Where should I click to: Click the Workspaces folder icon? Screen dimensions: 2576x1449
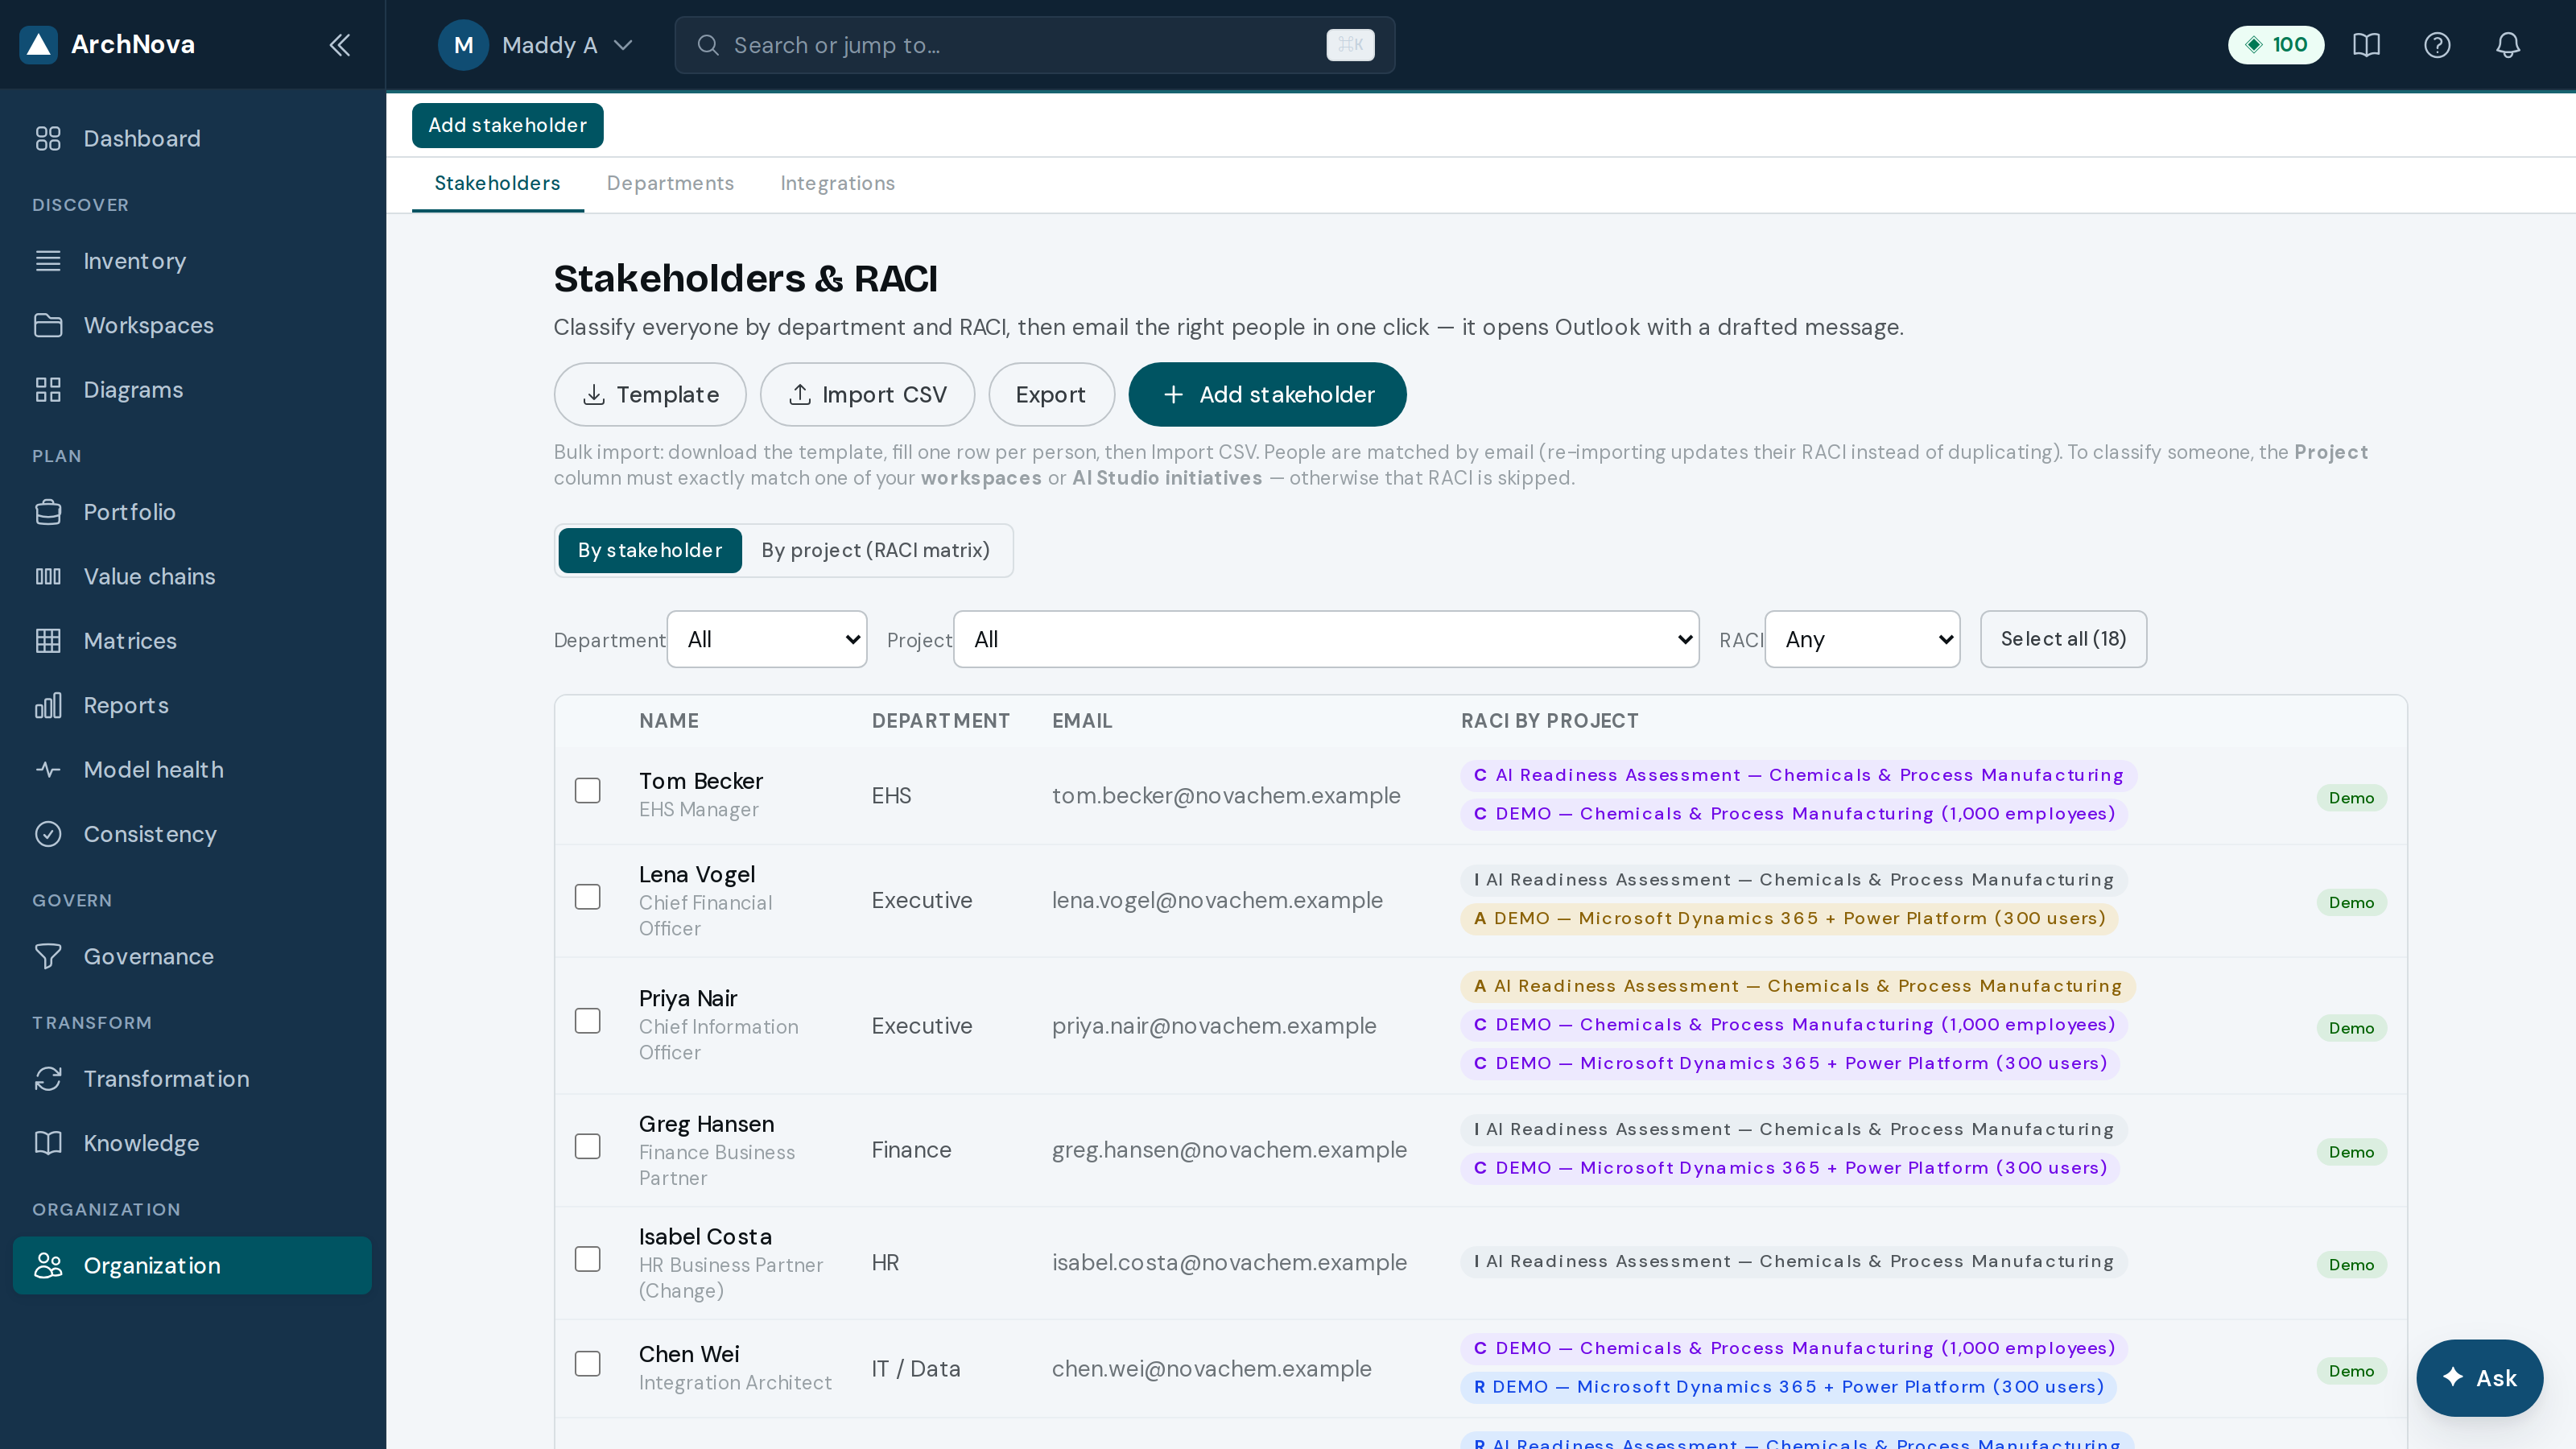click(x=48, y=325)
